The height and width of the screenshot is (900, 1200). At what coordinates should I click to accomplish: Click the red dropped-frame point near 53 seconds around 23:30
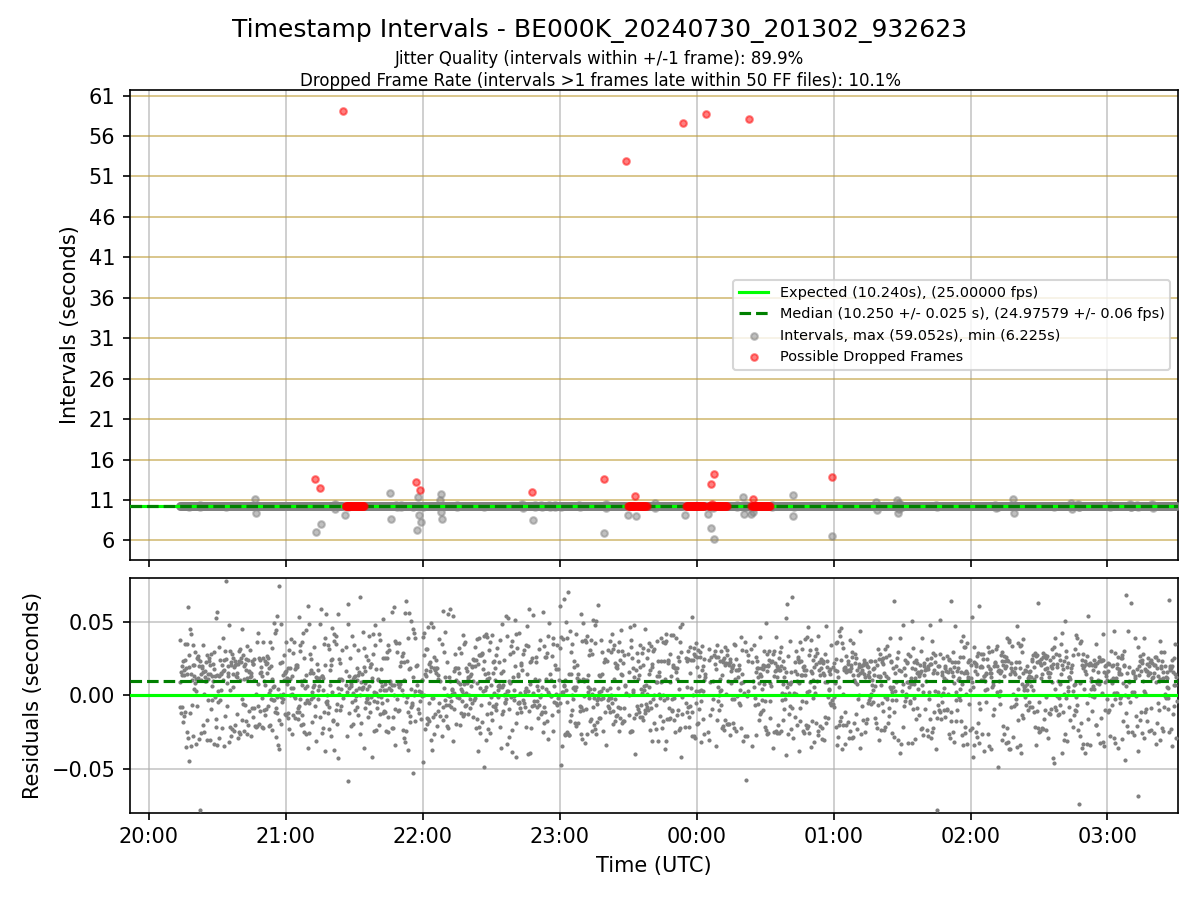click(626, 161)
